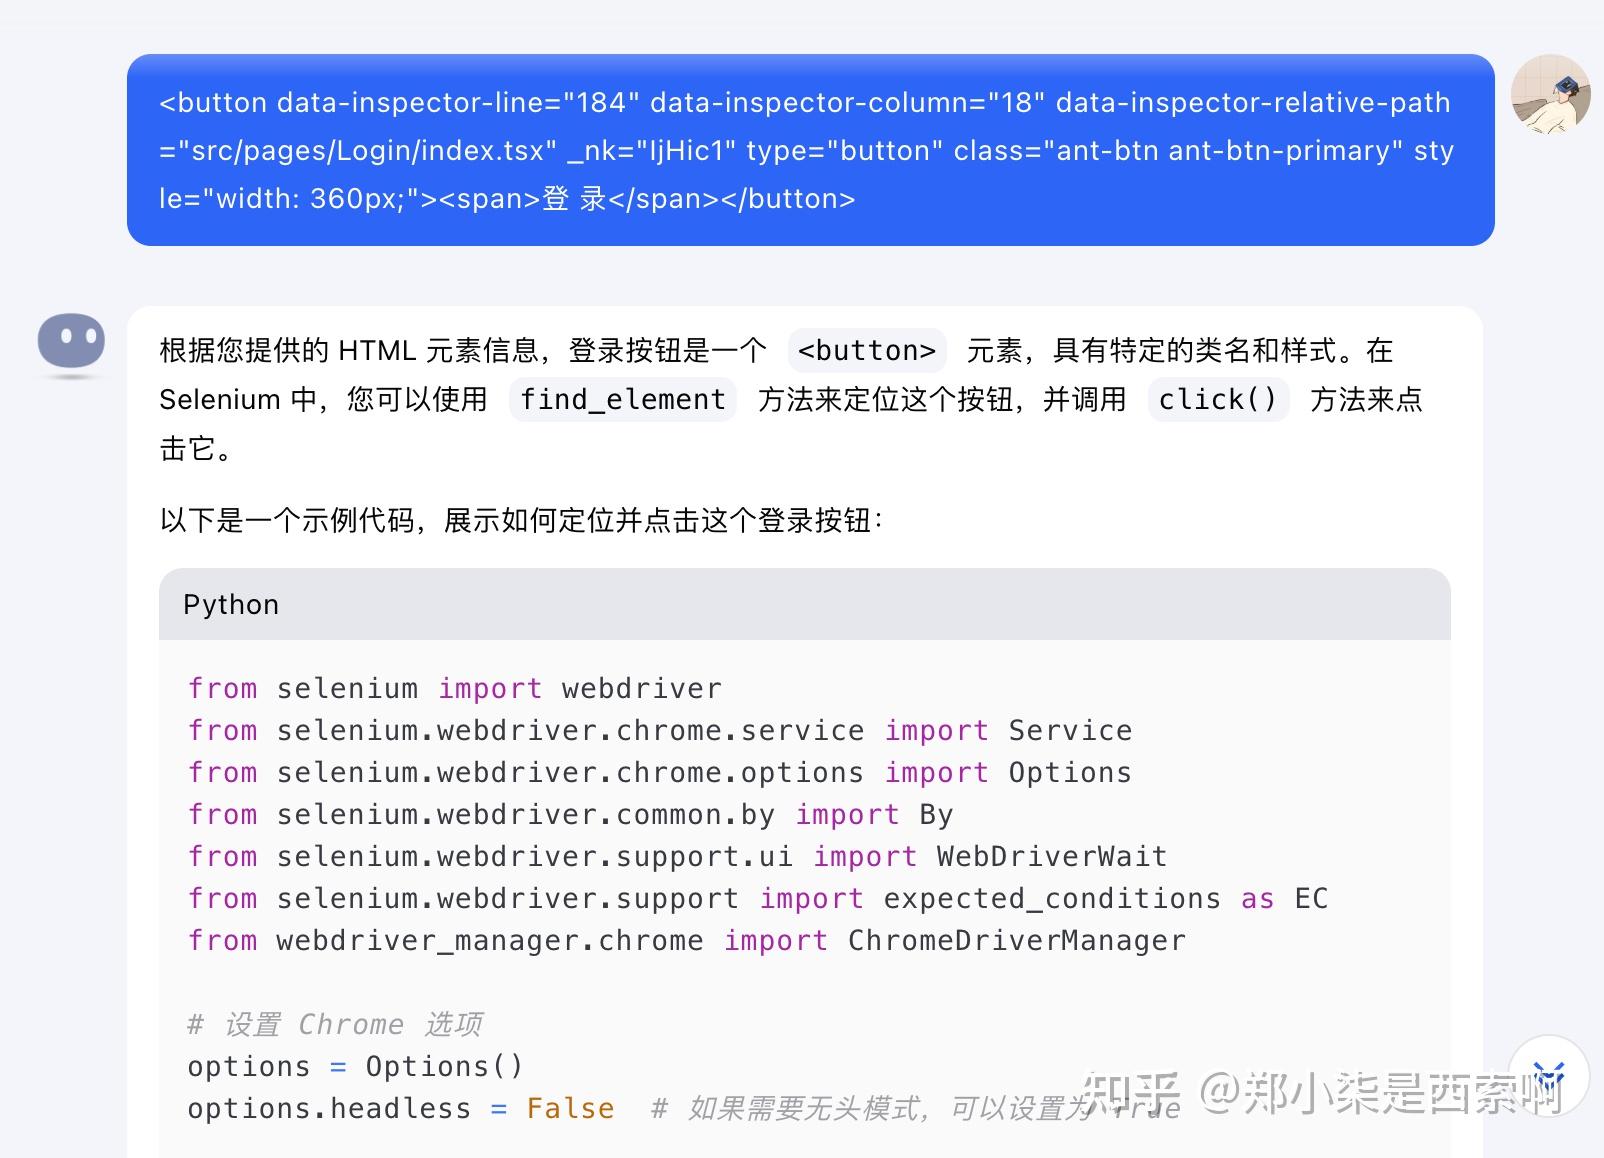Click the sentence starting with '以下是一个示例代码'

tap(521, 521)
